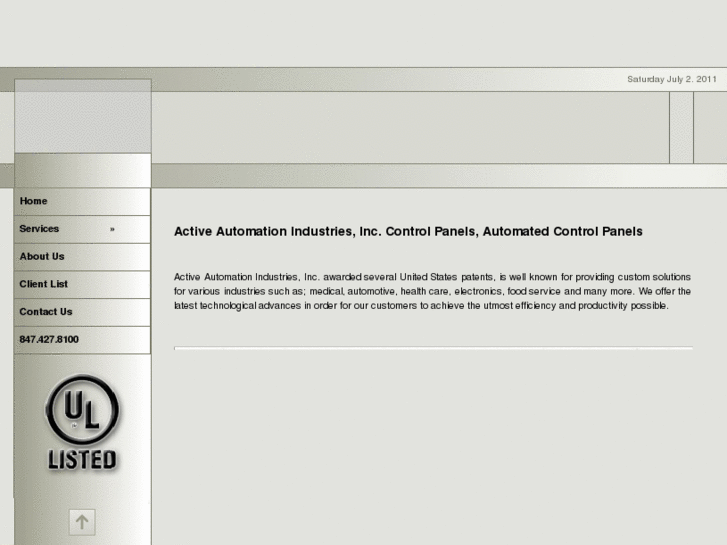727x545 pixels.
Task: Click the UL Listed logo
Action: coord(82,422)
